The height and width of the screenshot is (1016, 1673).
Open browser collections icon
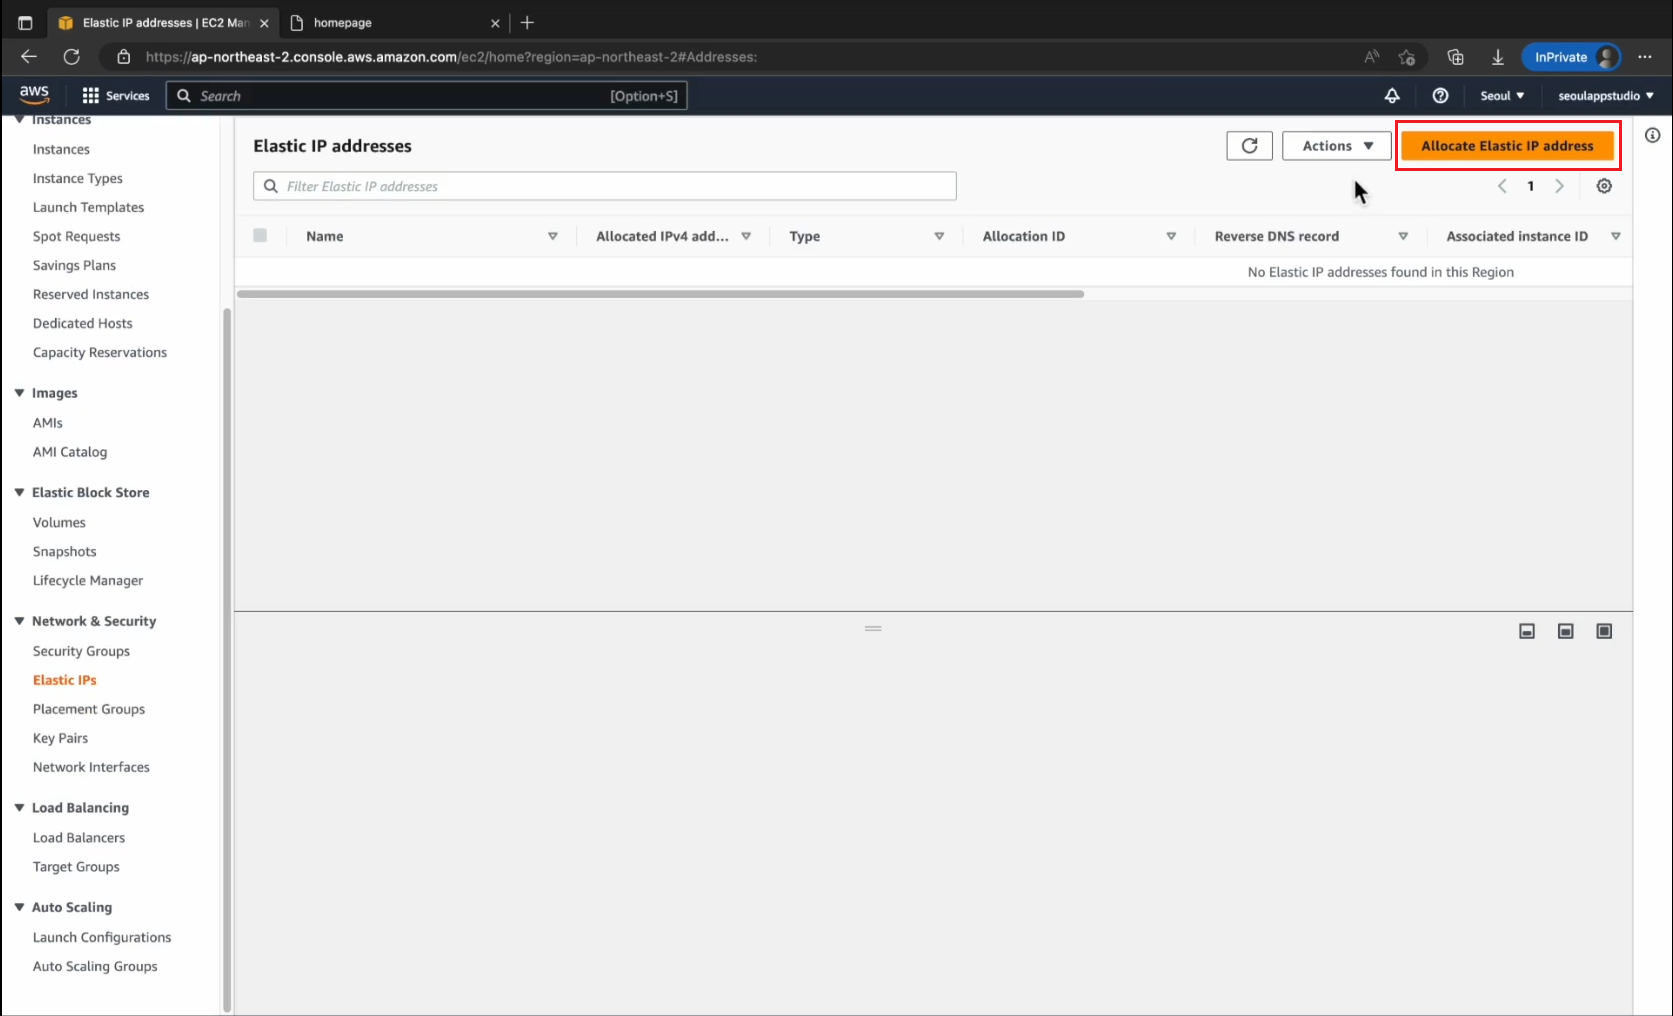1456,57
